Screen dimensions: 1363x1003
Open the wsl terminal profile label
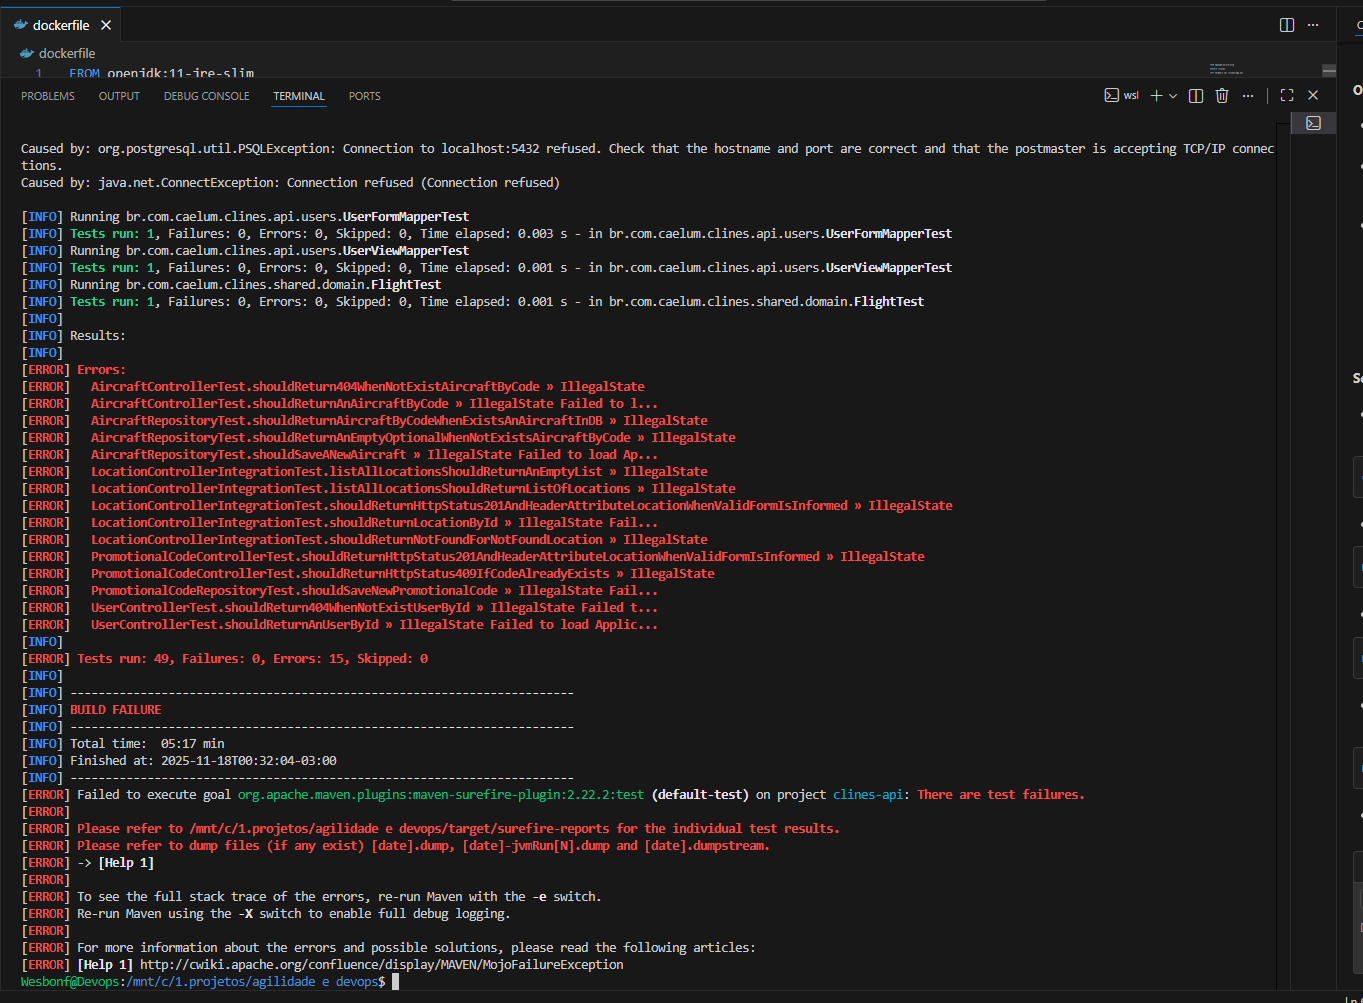click(x=1122, y=96)
